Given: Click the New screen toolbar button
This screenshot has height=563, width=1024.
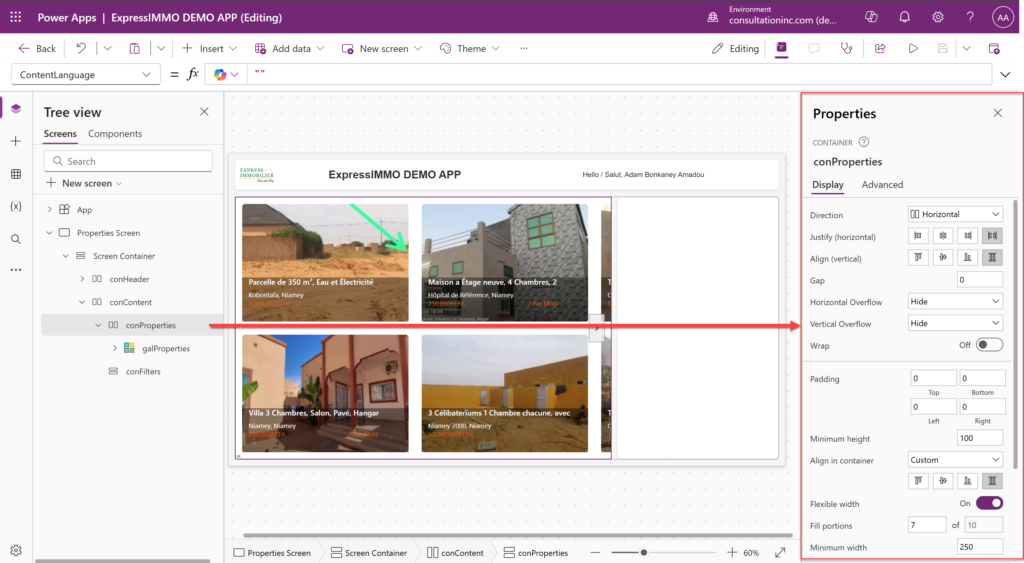Looking at the screenshot, I should coord(382,48).
